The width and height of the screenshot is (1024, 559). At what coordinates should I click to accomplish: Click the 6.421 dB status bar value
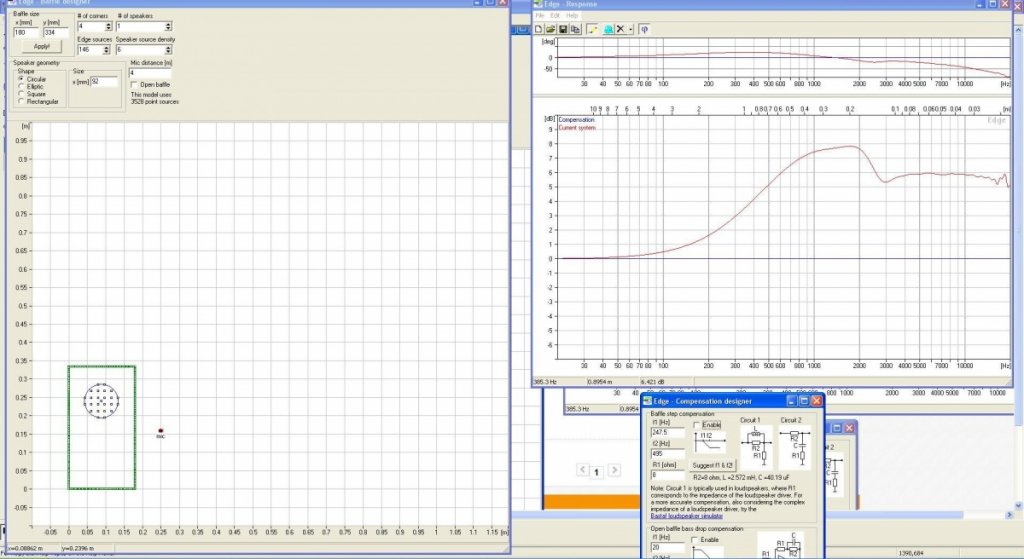pos(652,382)
